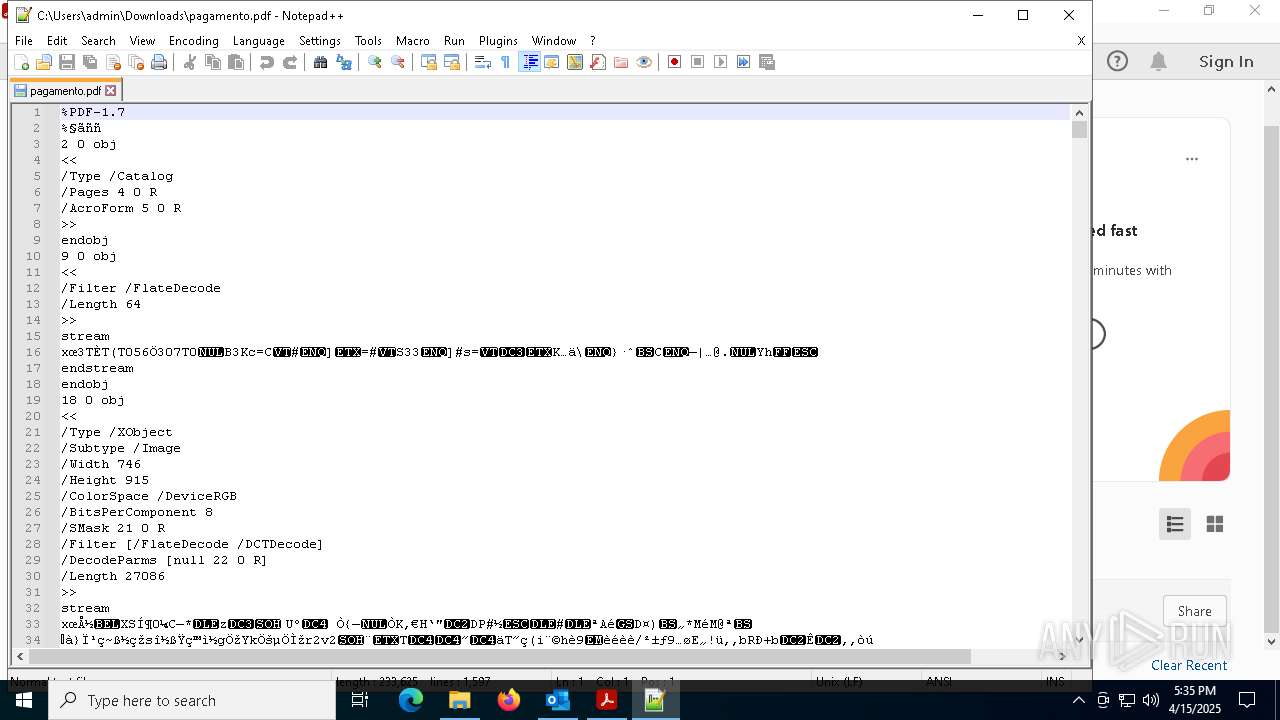Viewport: 1280px width, 720px height.
Task: Open the File menu
Action: click(24, 41)
